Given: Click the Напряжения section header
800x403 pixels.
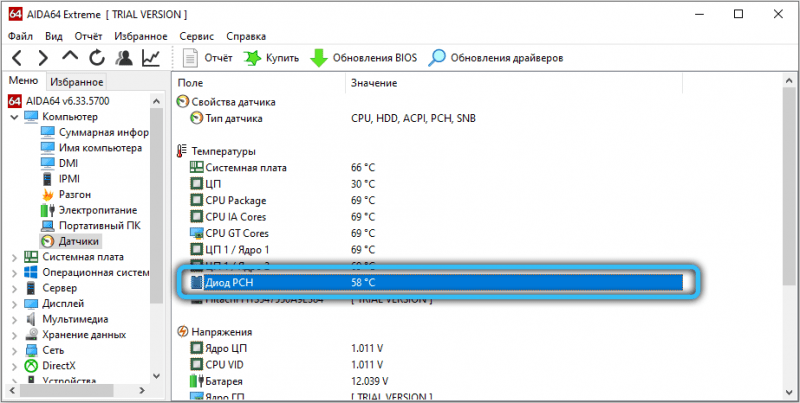Looking at the screenshot, I should 215,332.
